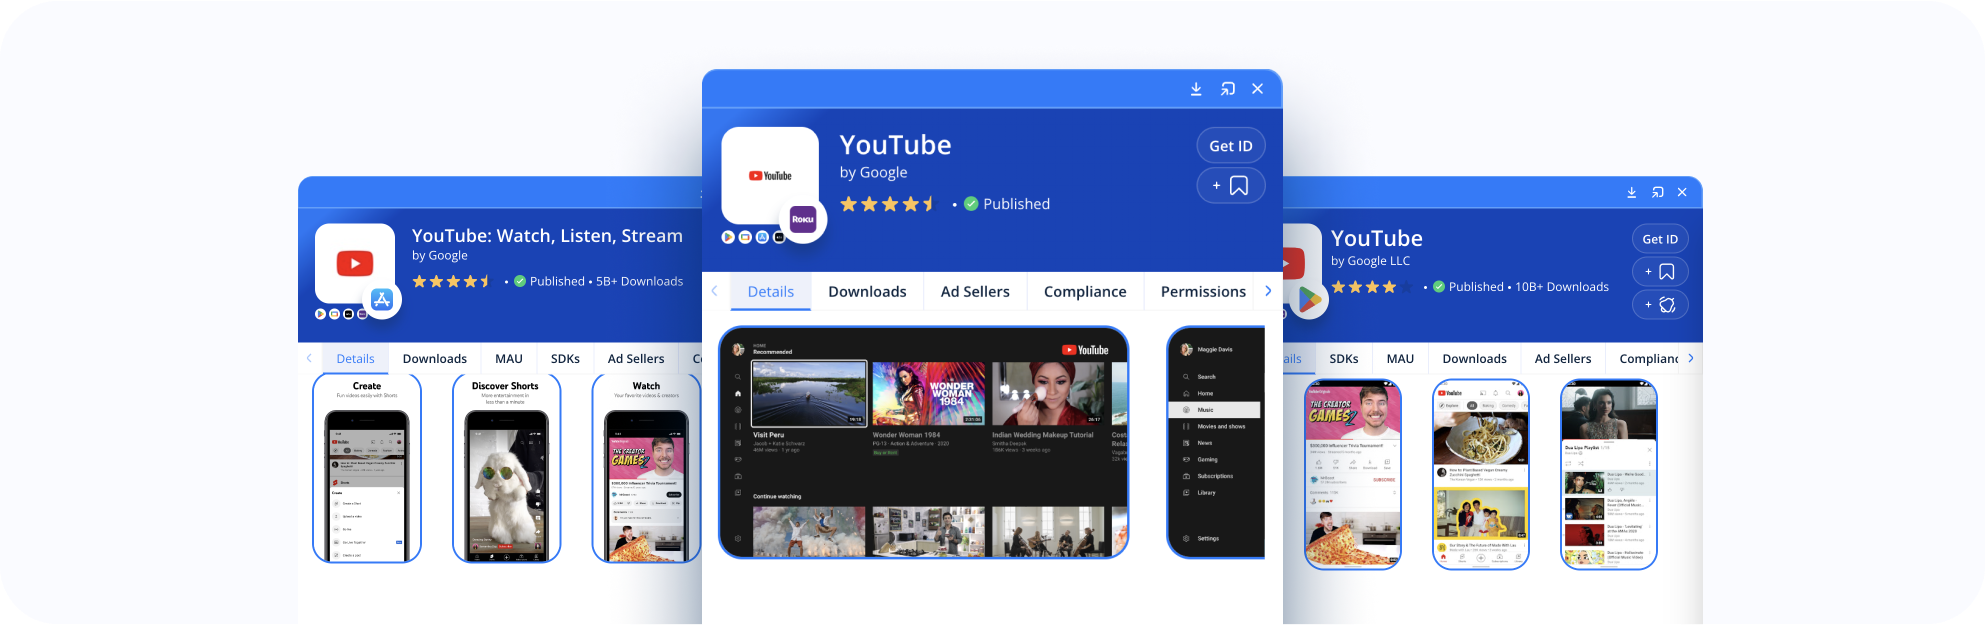Click the Roku store badge on center app icon

pyautogui.click(x=803, y=219)
